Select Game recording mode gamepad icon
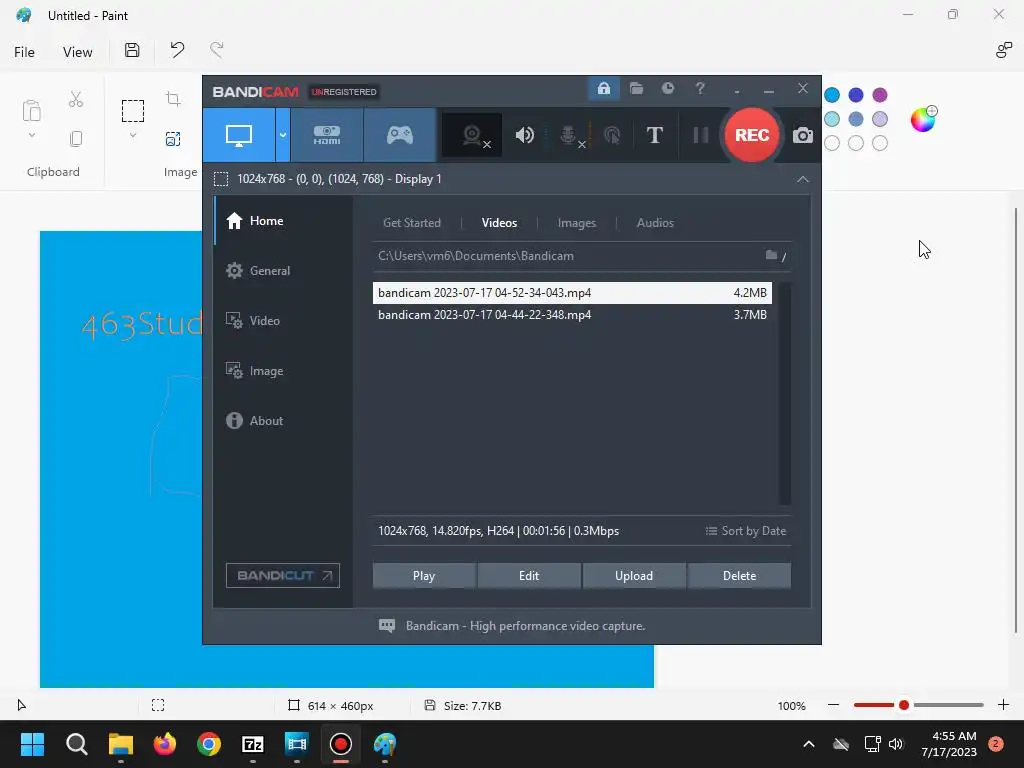 400,135
